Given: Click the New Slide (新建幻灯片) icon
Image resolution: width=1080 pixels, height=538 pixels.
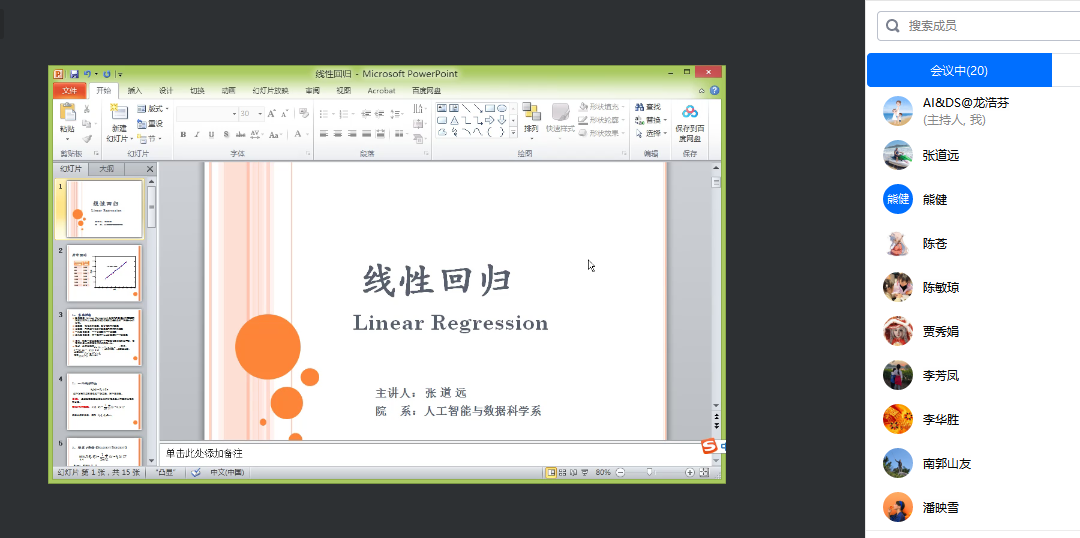Looking at the screenshot, I should 118,113.
